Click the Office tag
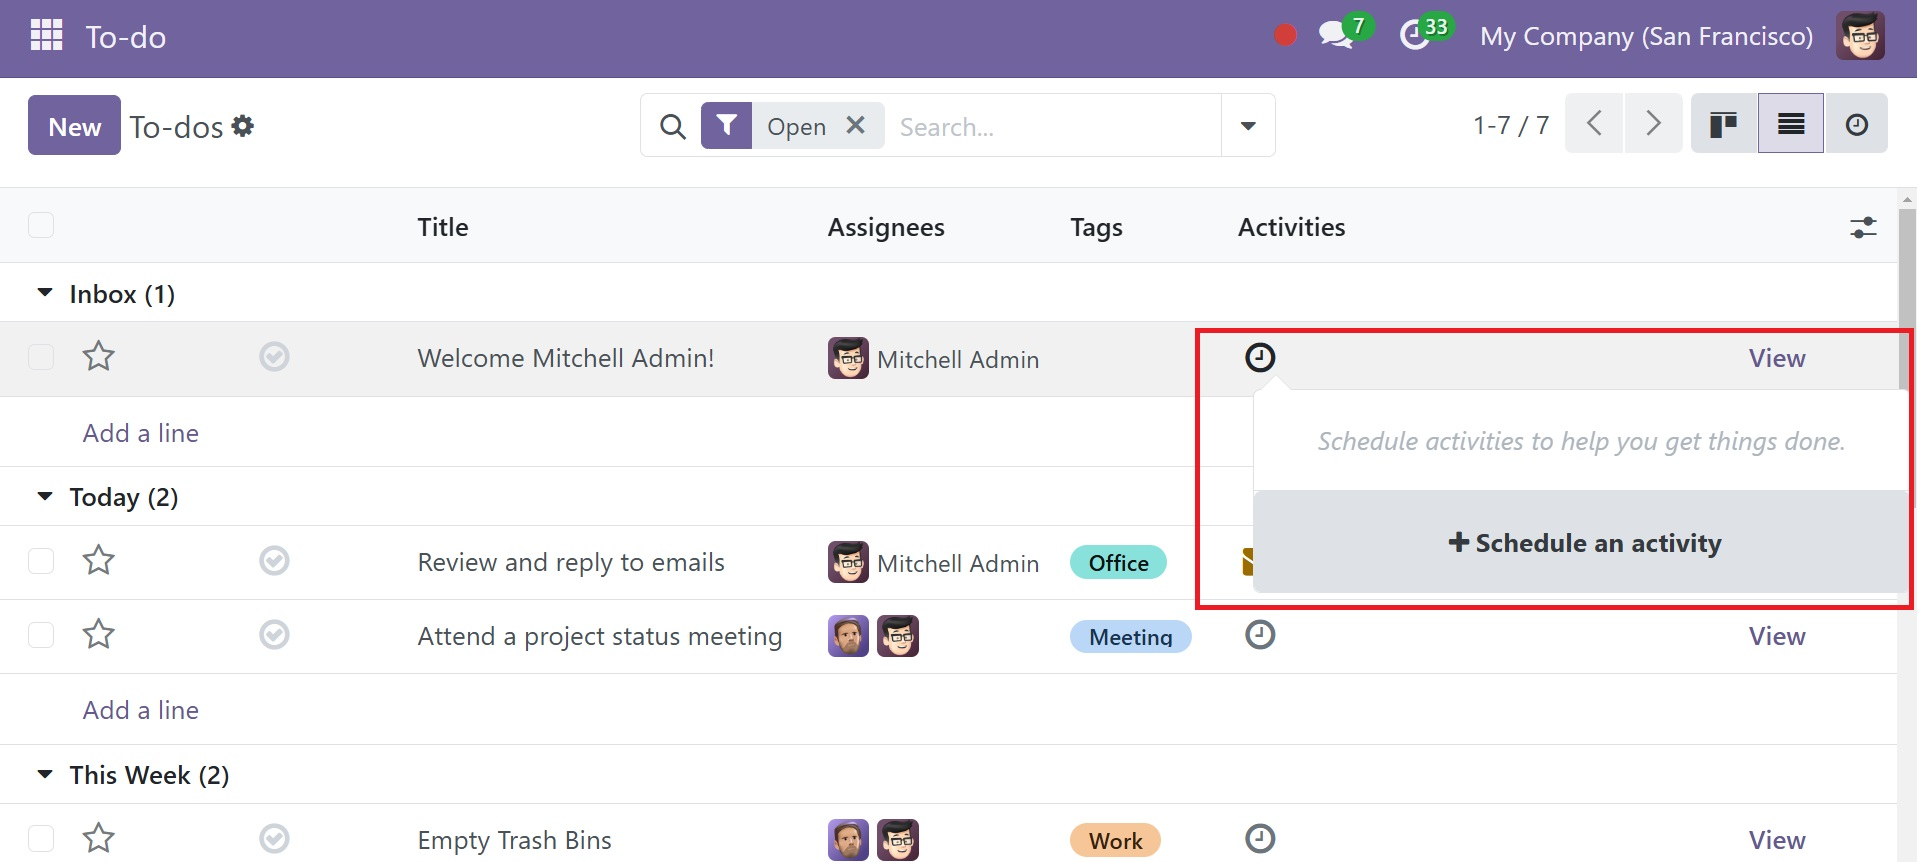1917x862 pixels. pos(1118,563)
